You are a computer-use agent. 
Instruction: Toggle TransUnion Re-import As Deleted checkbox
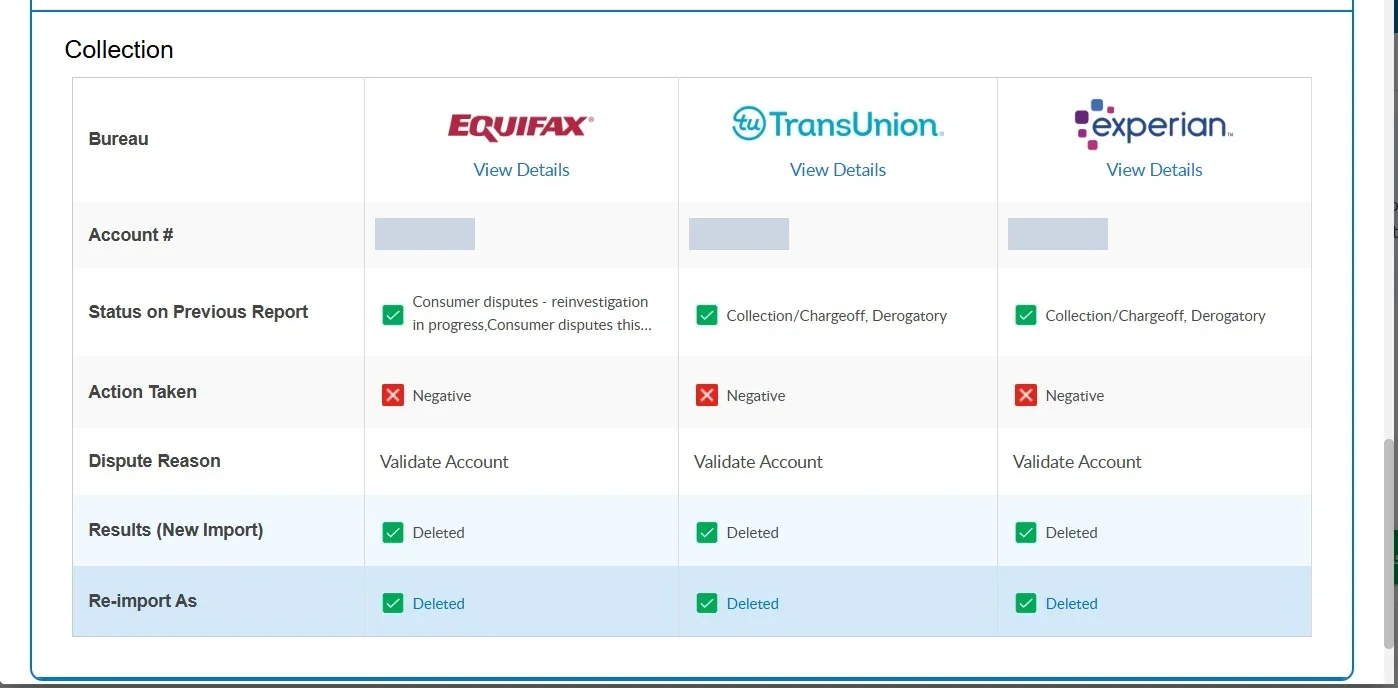pyautogui.click(x=707, y=603)
